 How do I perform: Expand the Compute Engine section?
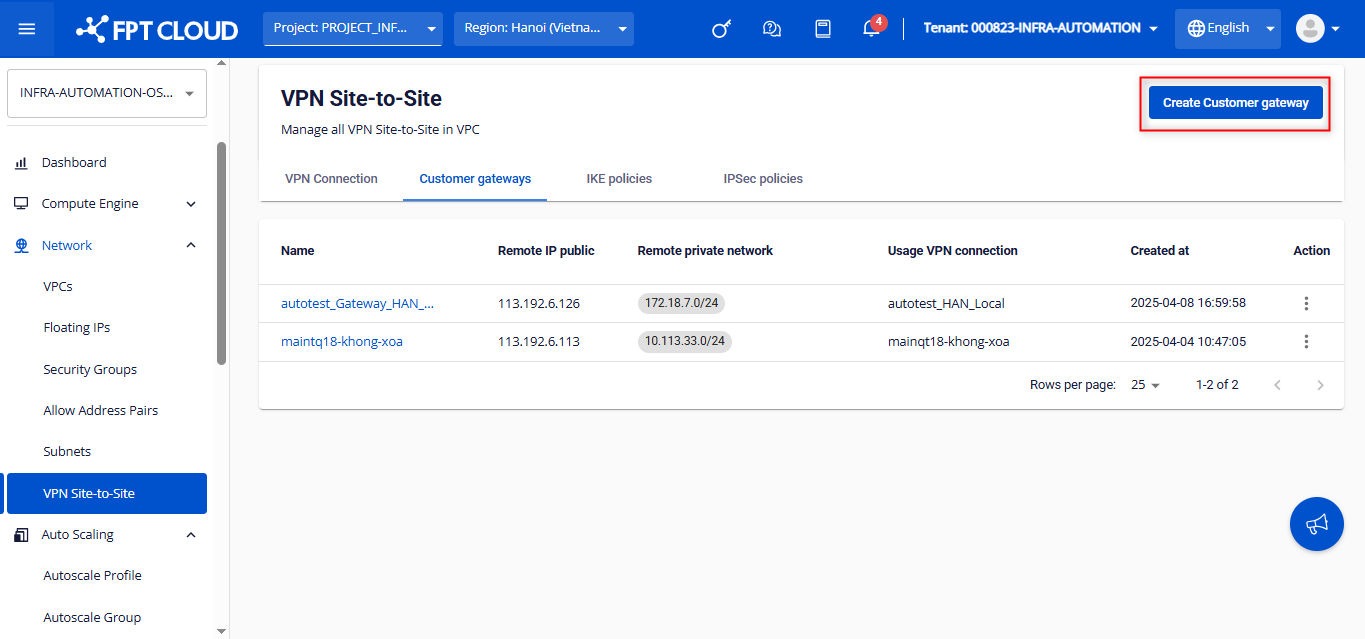pos(191,204)
